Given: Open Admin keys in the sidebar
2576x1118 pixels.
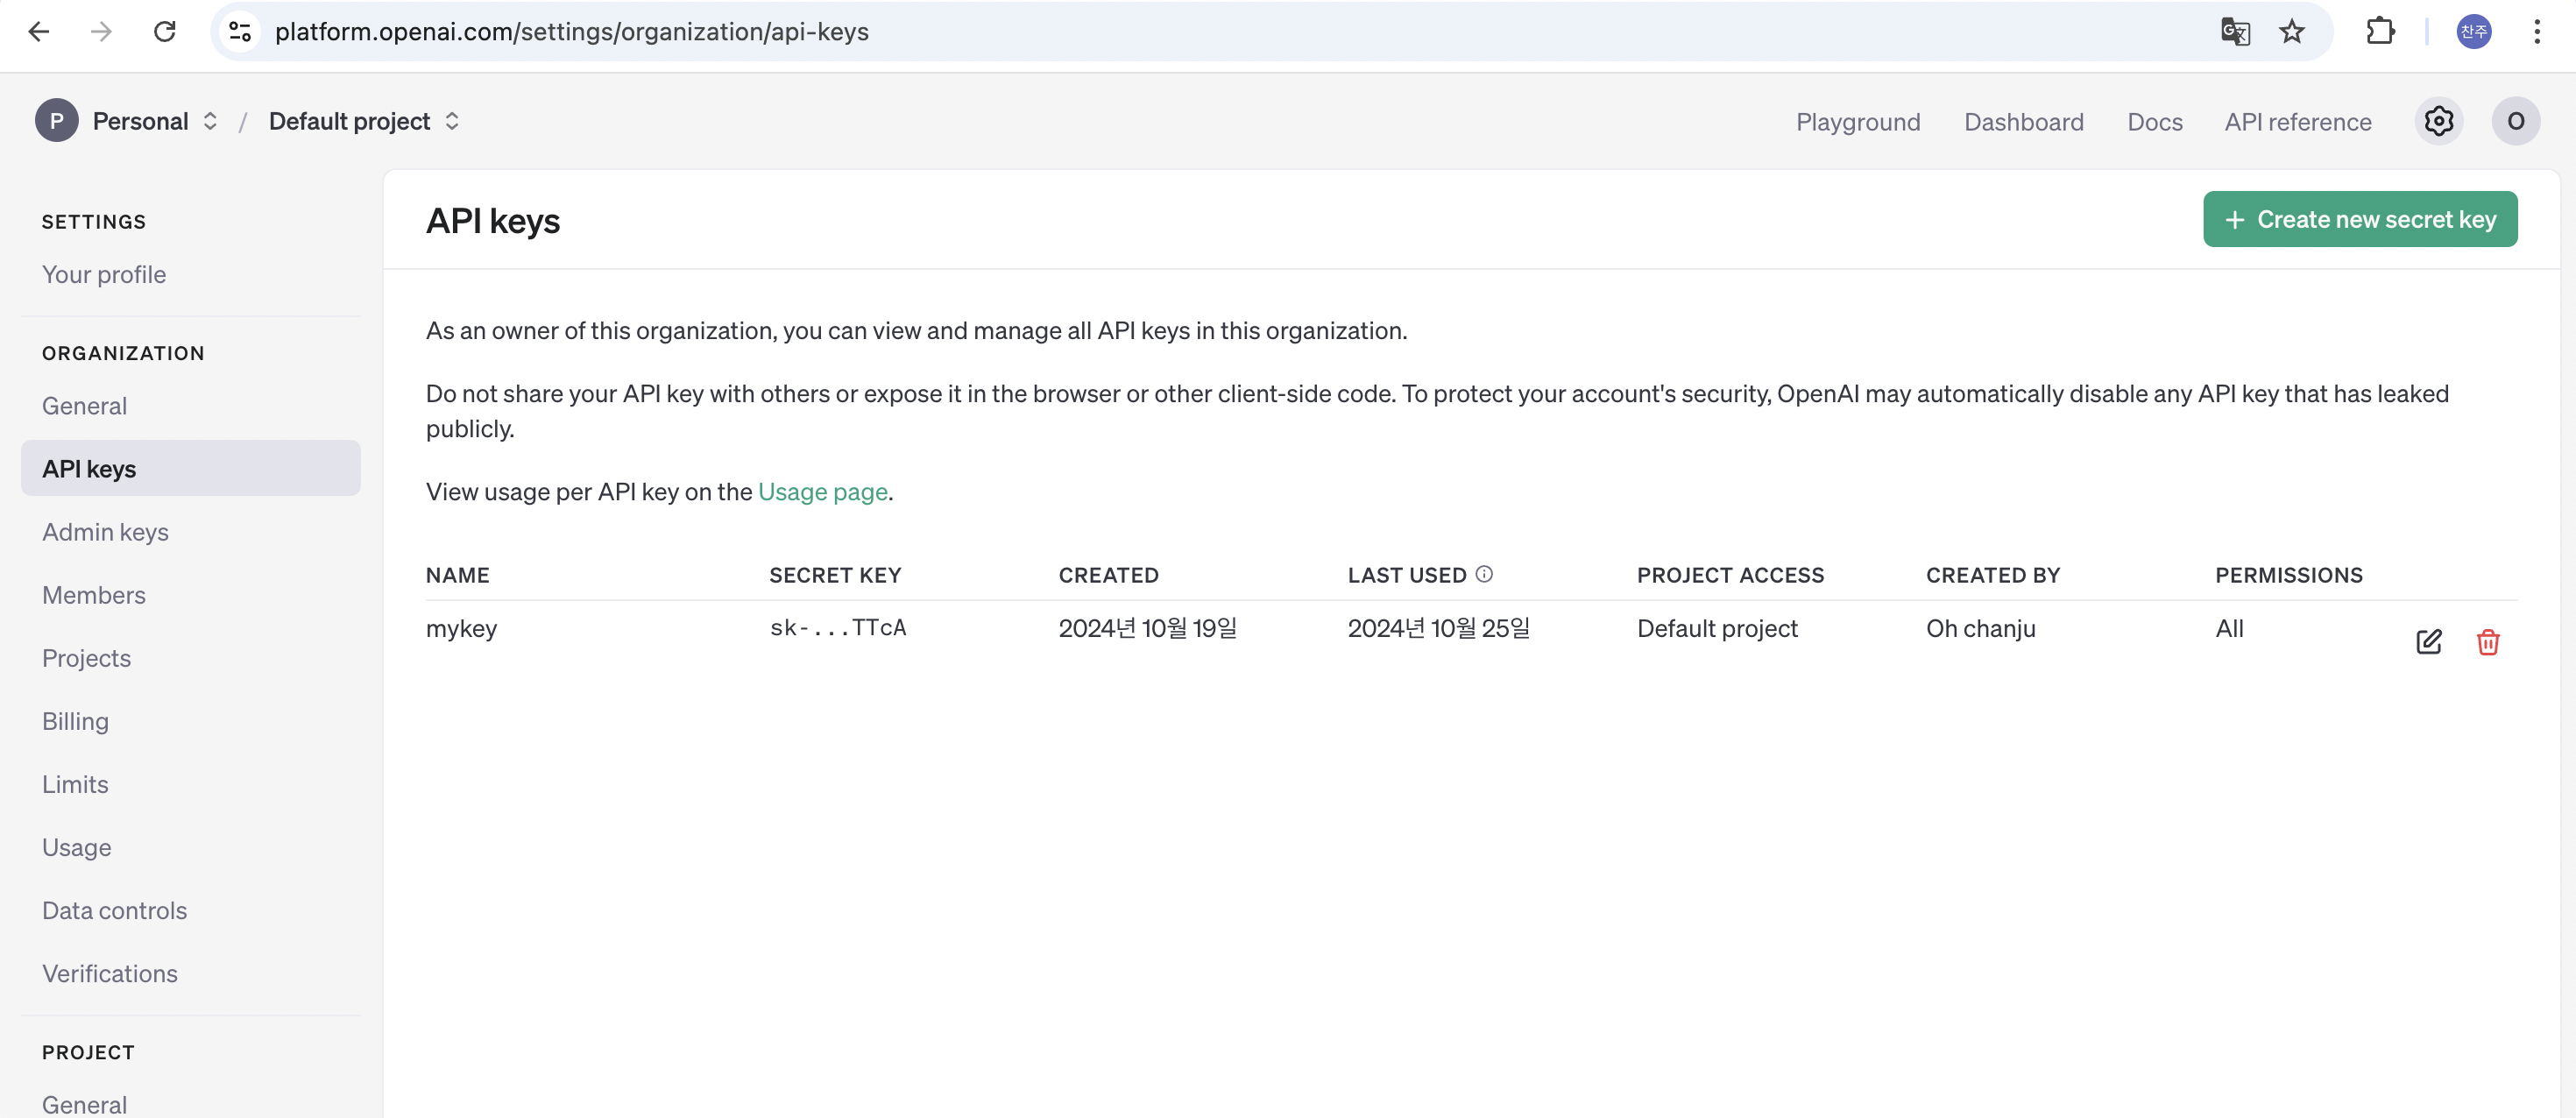Looking at the screenshot, I should coord(105,532).
